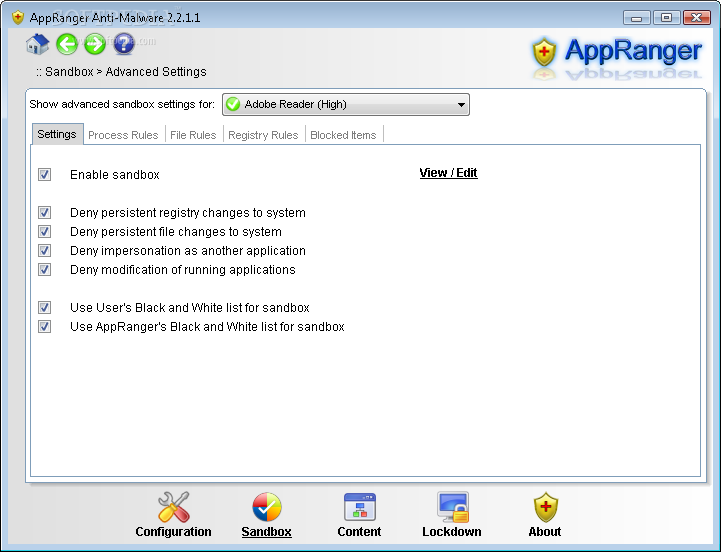Maximize the AppRanger window
This screenshot has width=721, height=552.
[x=666, y=18]
